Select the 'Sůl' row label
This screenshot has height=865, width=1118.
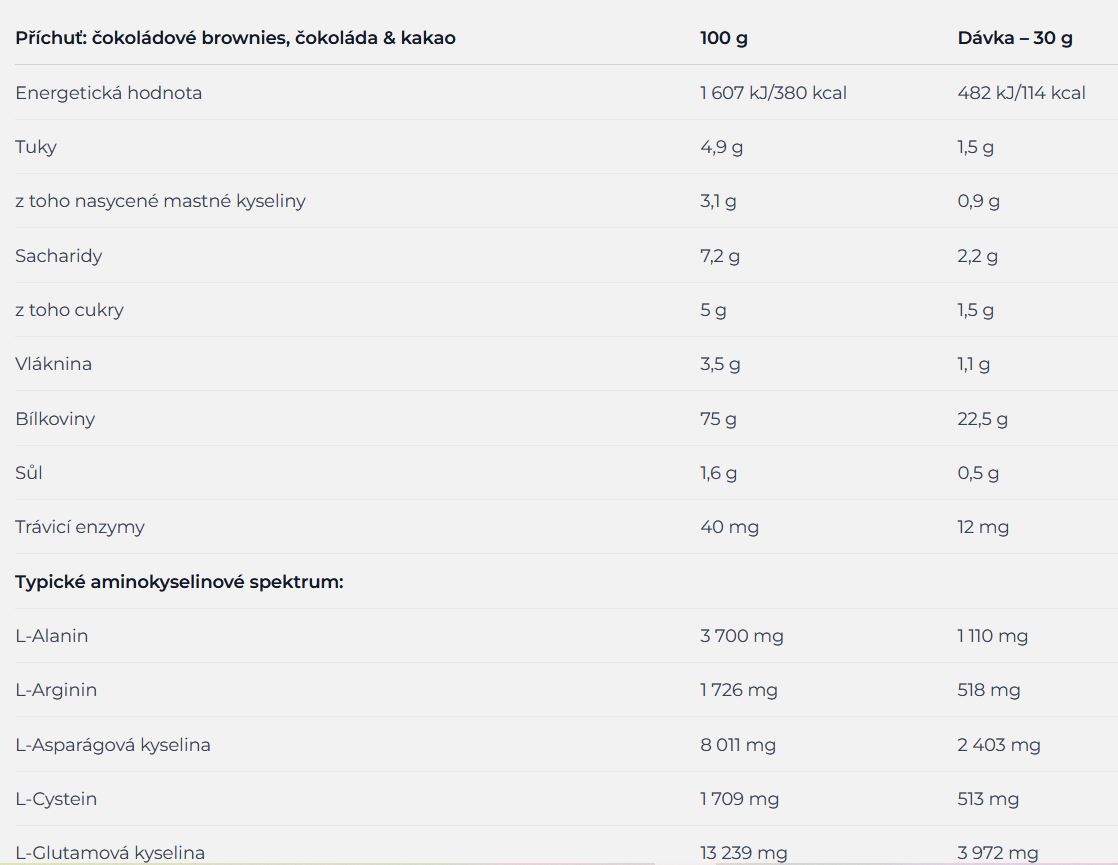29,473
